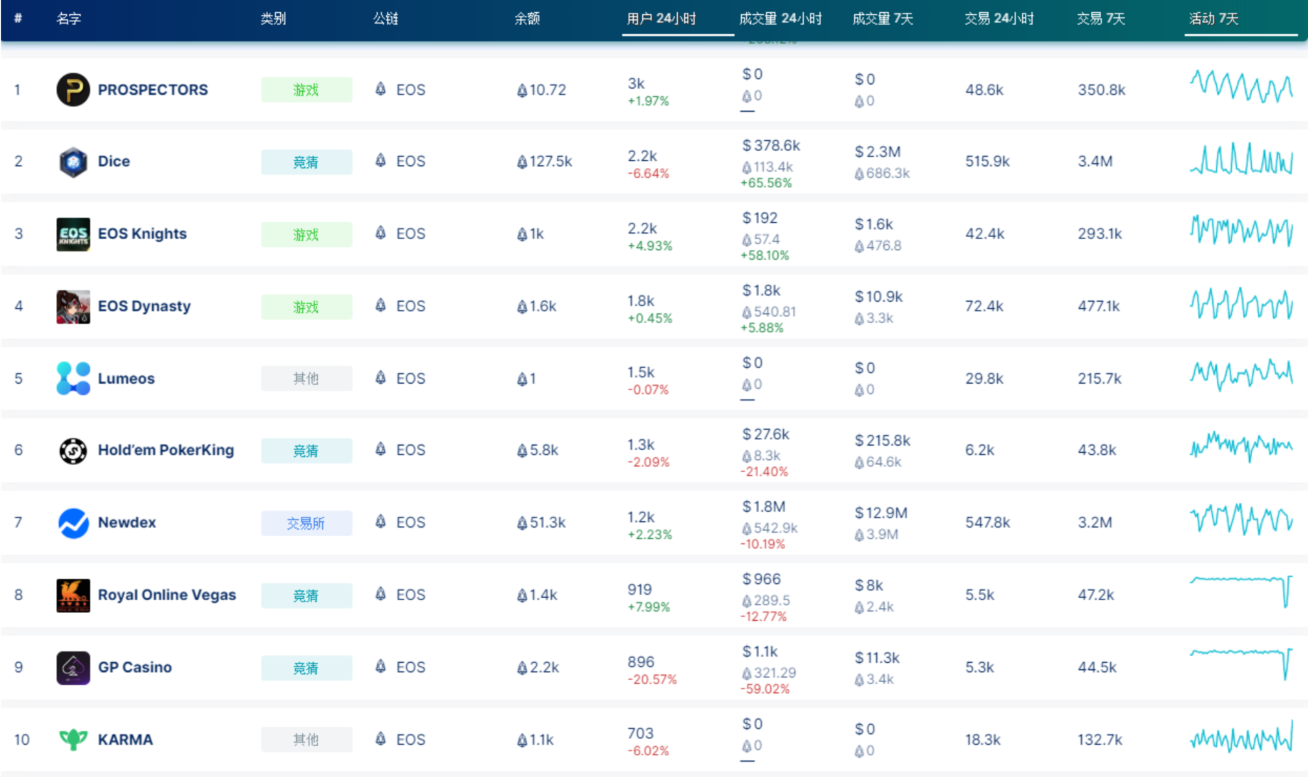Viewport: 1308px width, 777px height.
Task: Sort by 成交量 24小时 column header
Action: pyautogui.click(x=780, y=19)
